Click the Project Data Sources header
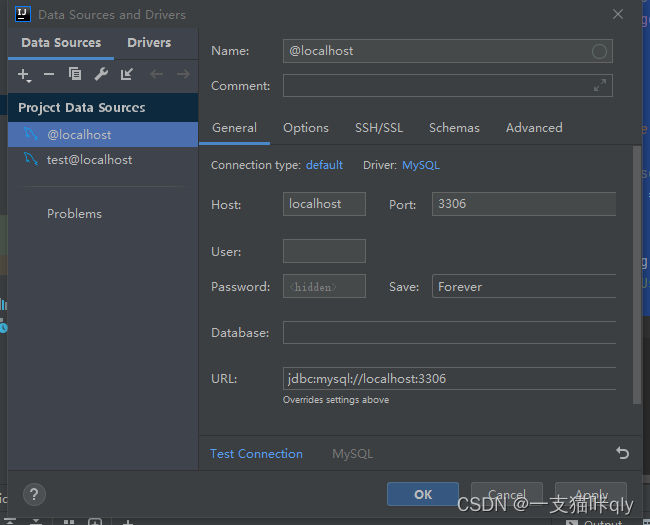Screen dimensions: 650x525 (x=103, y=107)
